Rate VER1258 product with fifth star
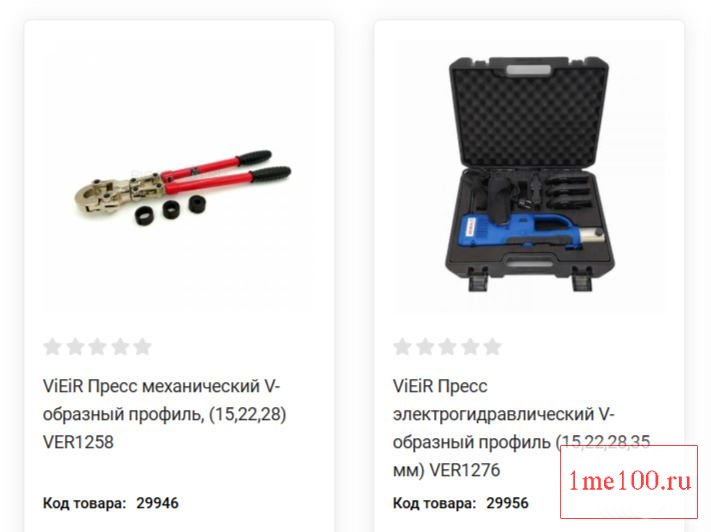 (x=142, y=347)
